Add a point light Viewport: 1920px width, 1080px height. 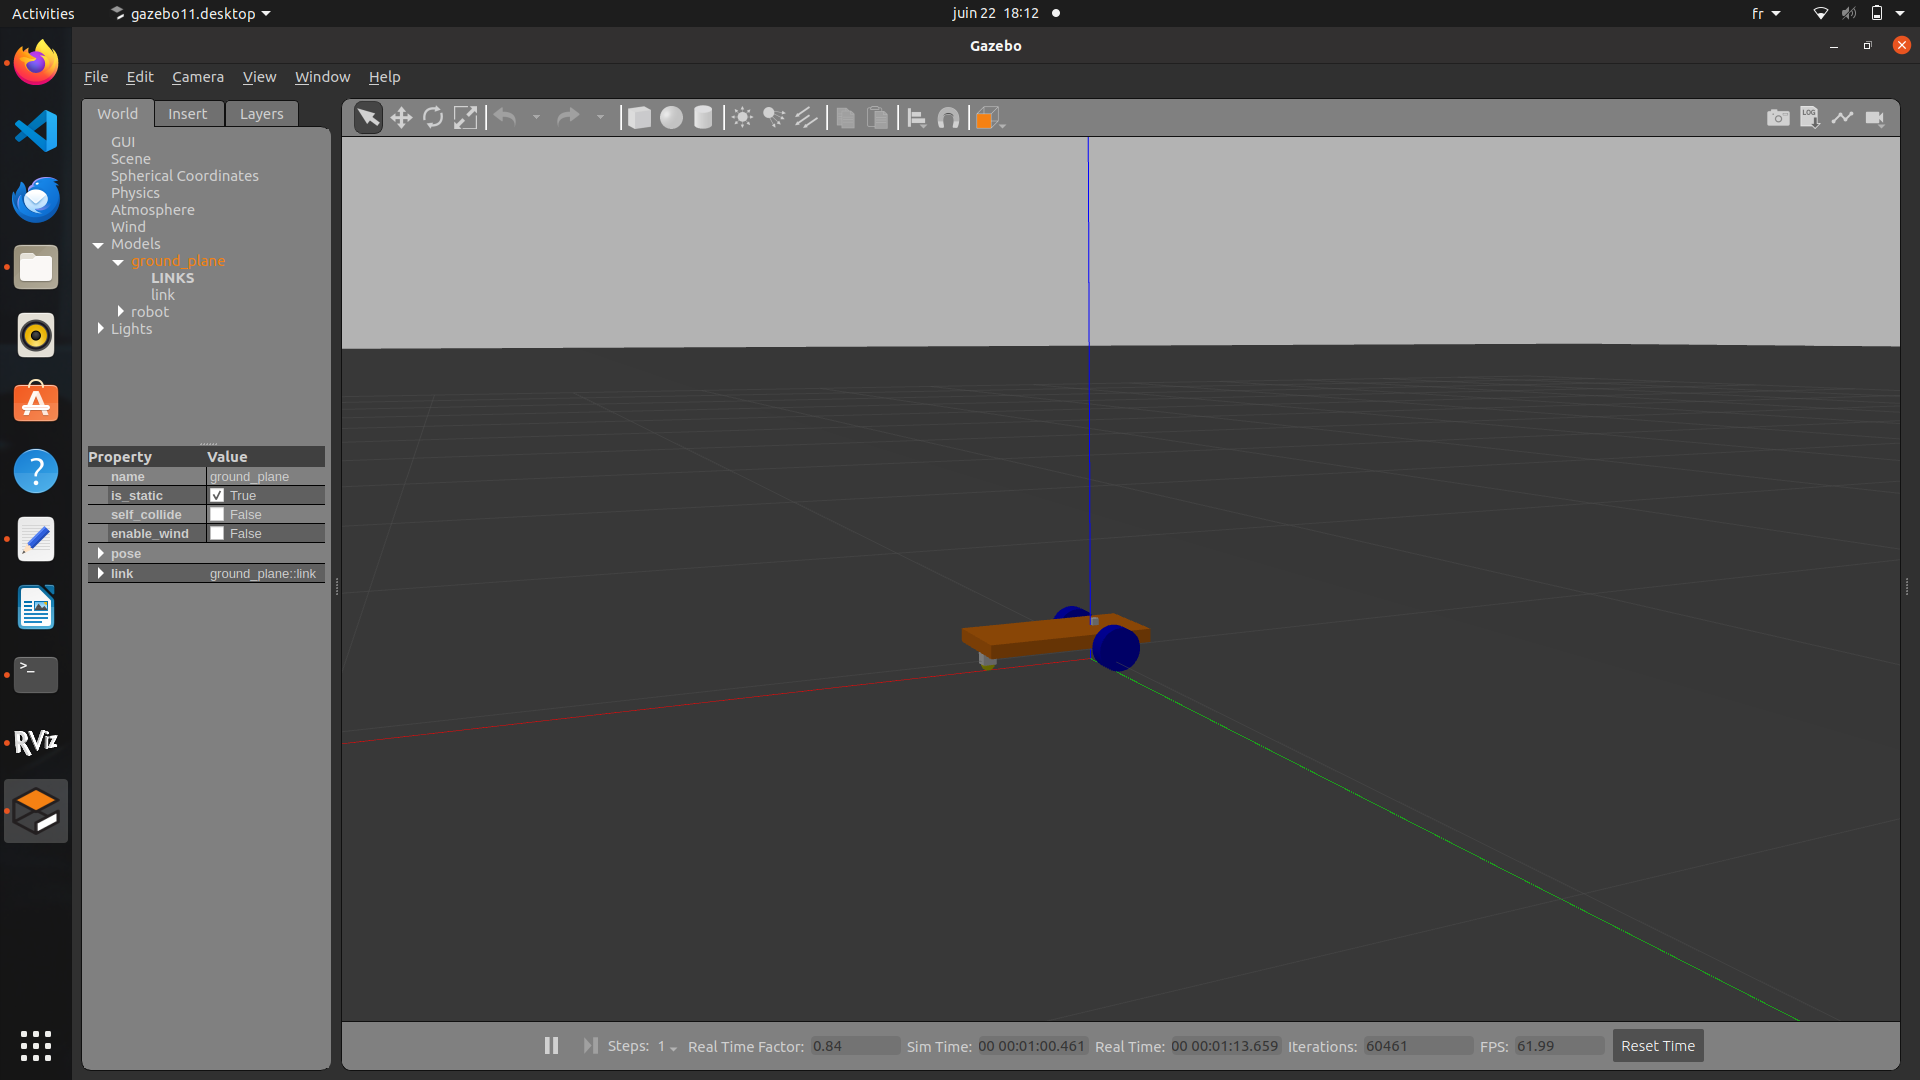pos(742,118)
